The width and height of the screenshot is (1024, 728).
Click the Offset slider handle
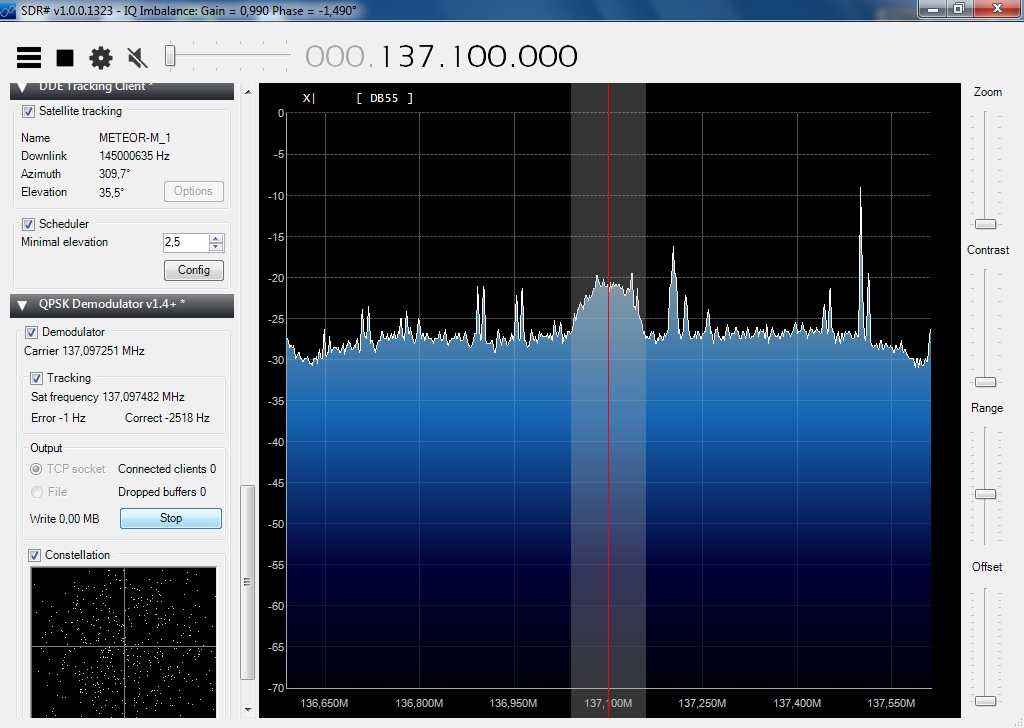tap(985, 701)
